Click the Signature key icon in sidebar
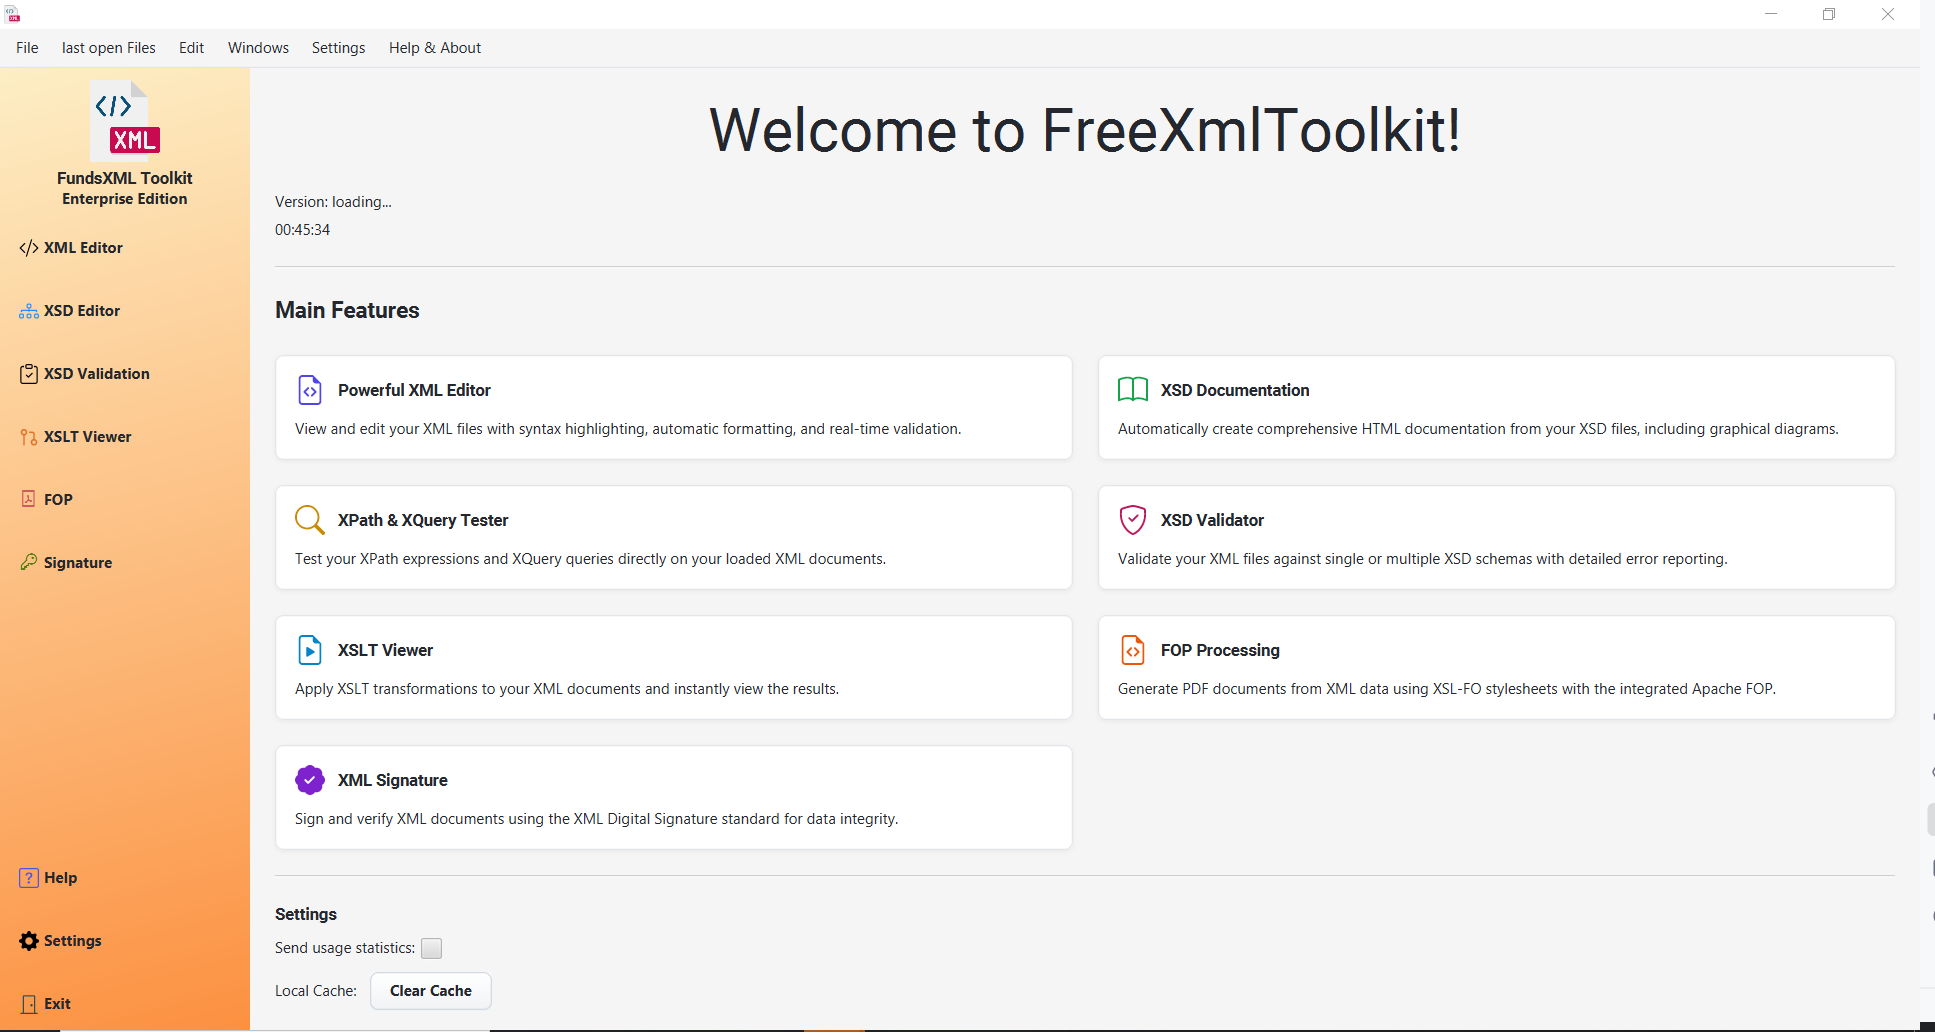This screenshot has height=1032, width=1935. 29,562
